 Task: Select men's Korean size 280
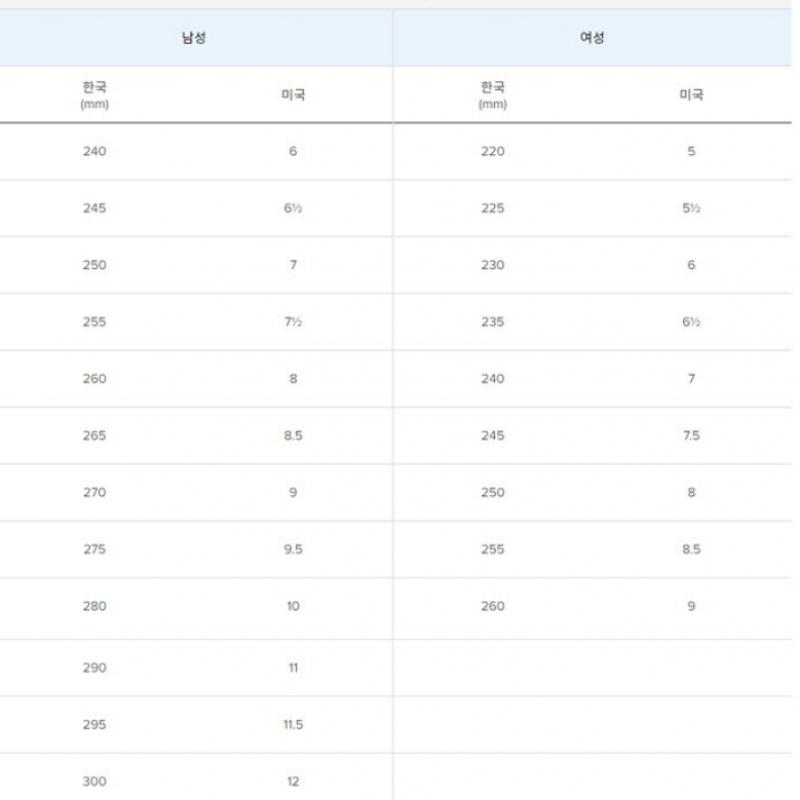tap(95, 606)
